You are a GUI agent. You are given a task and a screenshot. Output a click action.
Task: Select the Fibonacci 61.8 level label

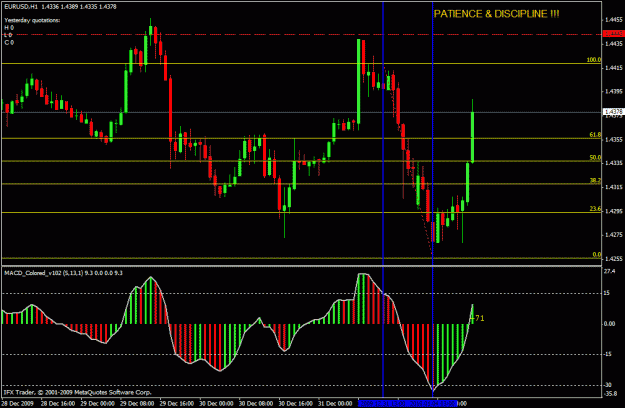[595, 135]
